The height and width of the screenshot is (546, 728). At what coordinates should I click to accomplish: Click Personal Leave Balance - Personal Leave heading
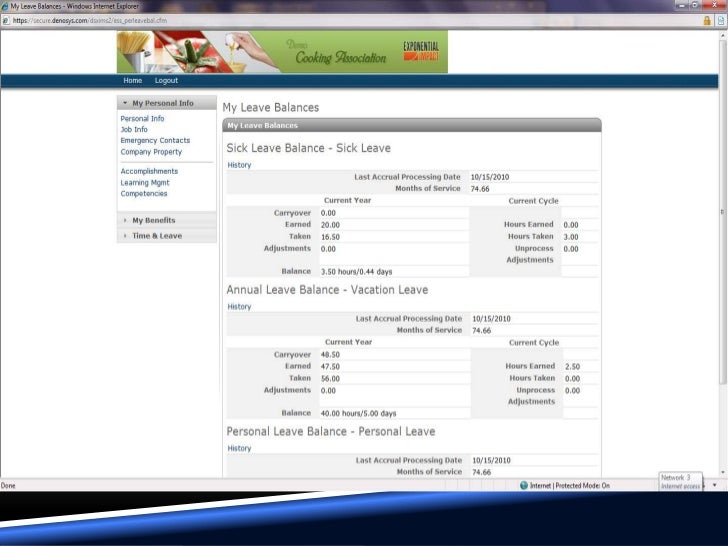[331, 431]
